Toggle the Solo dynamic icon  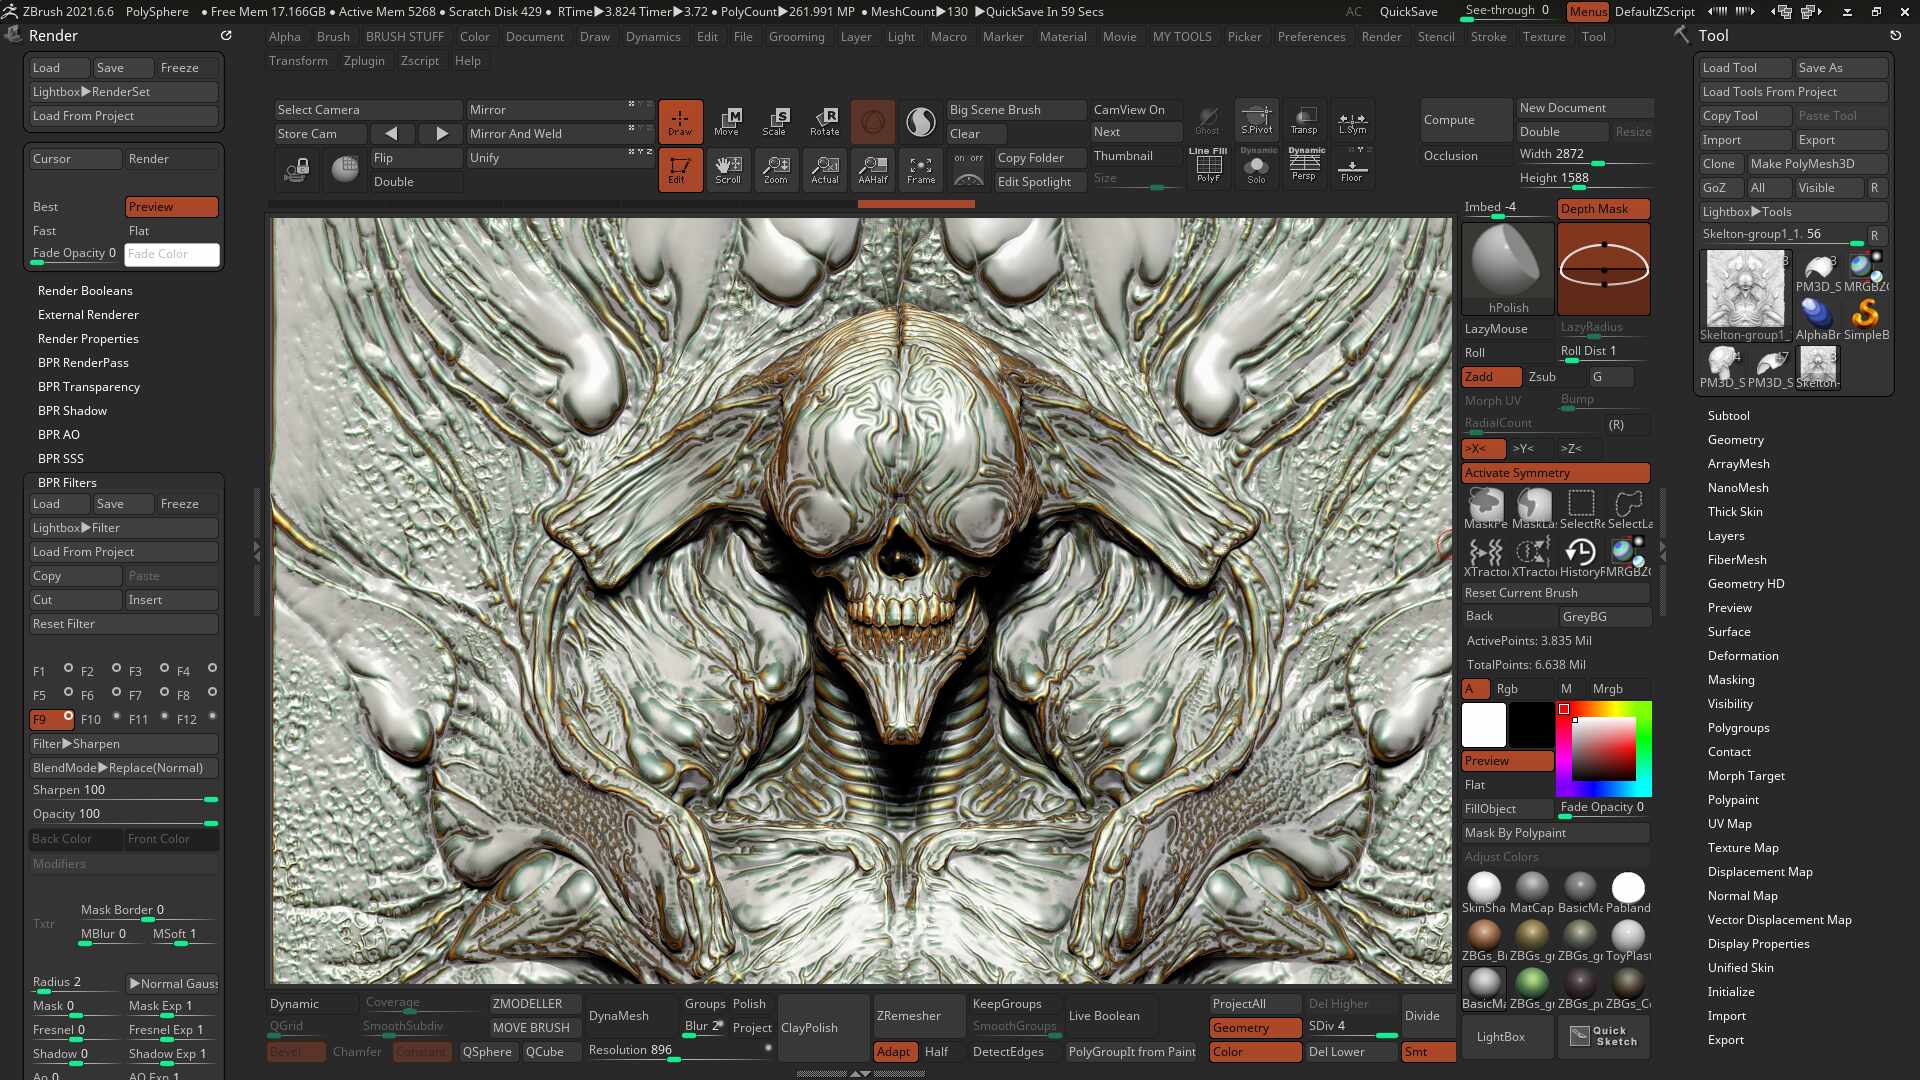click(1257, 166)
